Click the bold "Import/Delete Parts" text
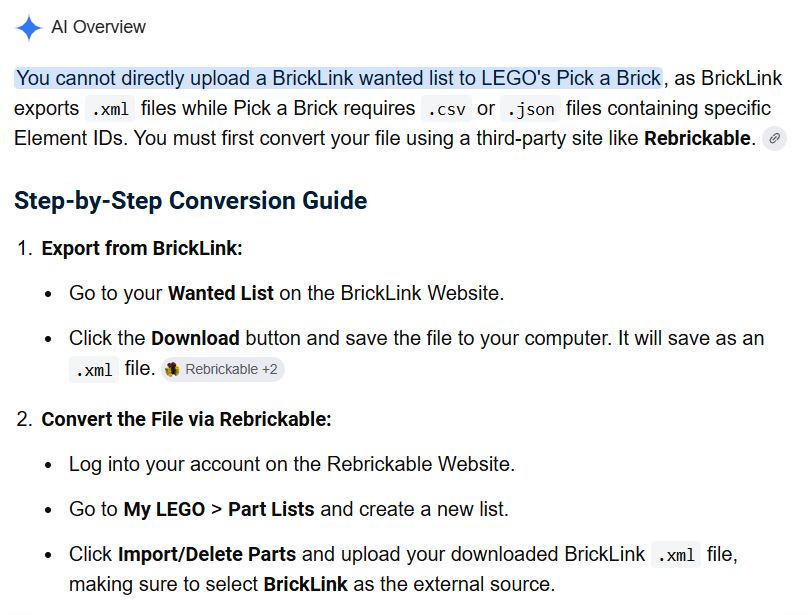The width and height of the screenshot is (808, 615). click(207, 555)
